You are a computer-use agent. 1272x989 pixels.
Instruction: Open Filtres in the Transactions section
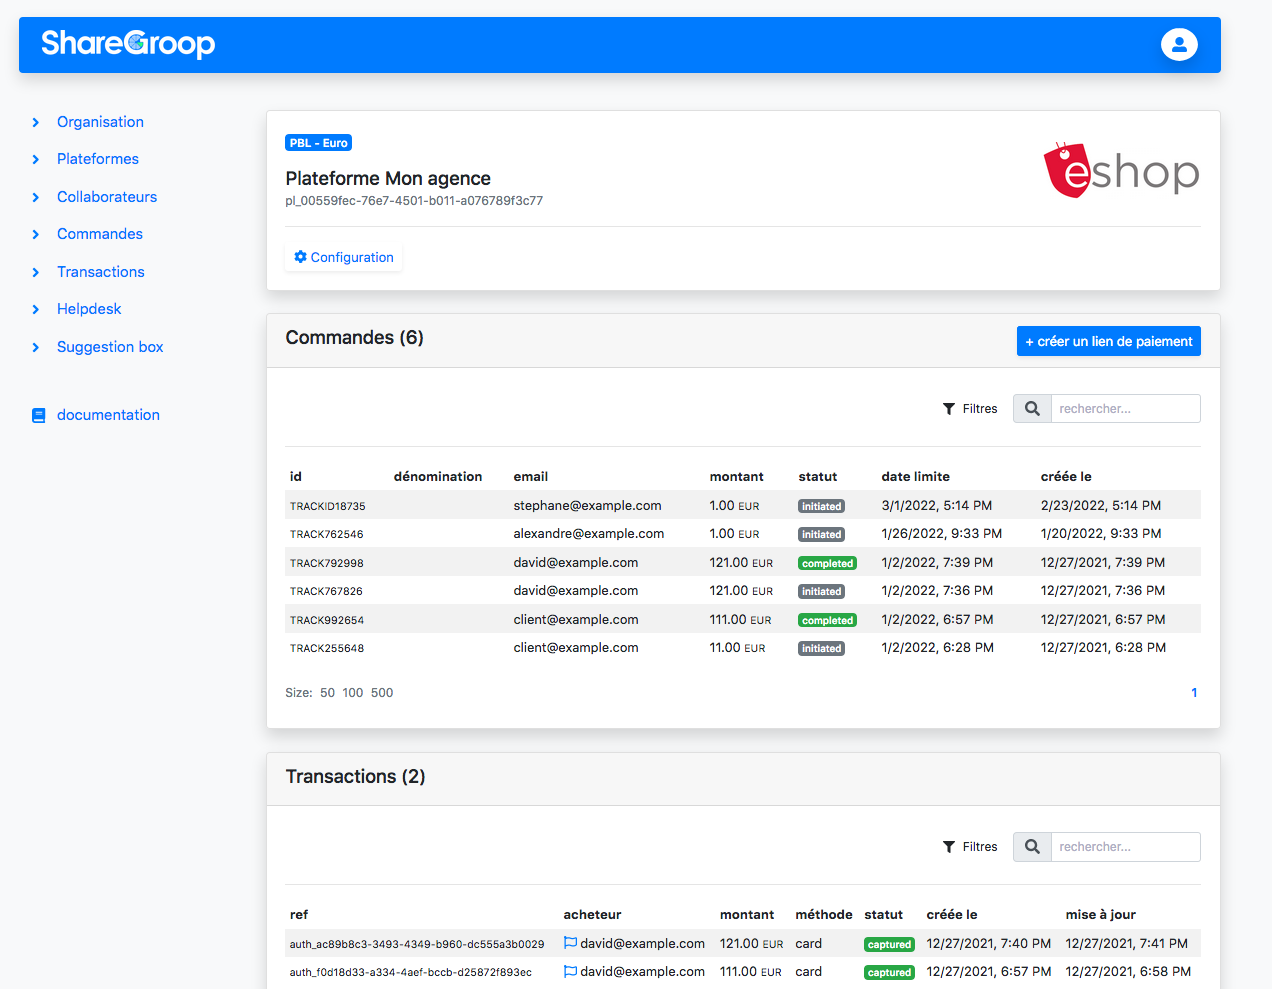click(970, 847)
